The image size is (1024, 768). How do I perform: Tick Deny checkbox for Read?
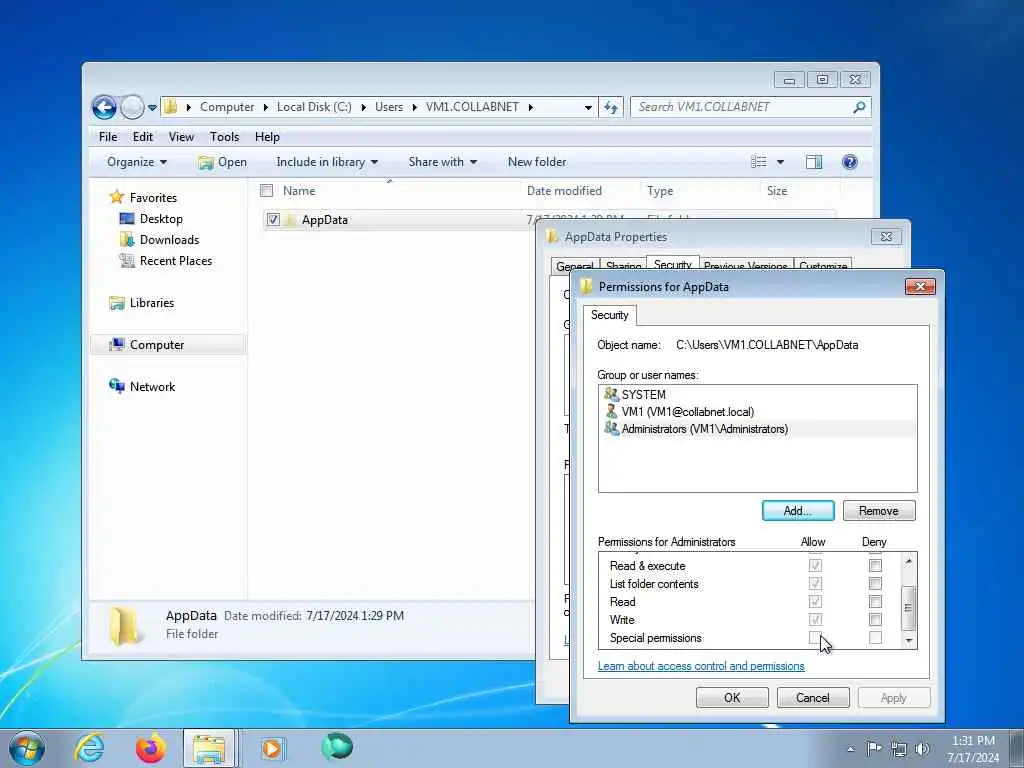(x=875, y=601)
